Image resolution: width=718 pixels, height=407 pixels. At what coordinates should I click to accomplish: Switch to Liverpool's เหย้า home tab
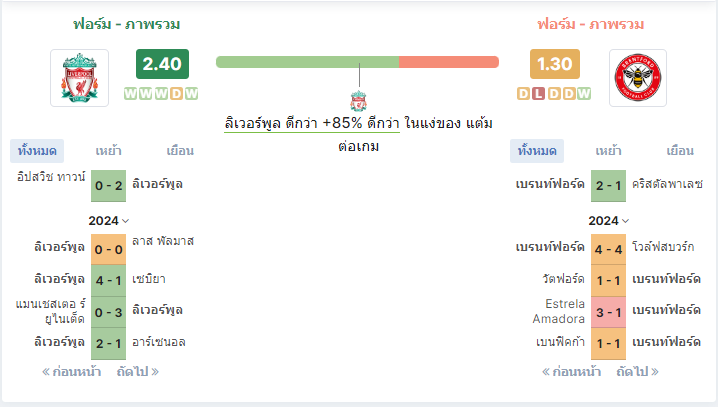coord(108,151)
